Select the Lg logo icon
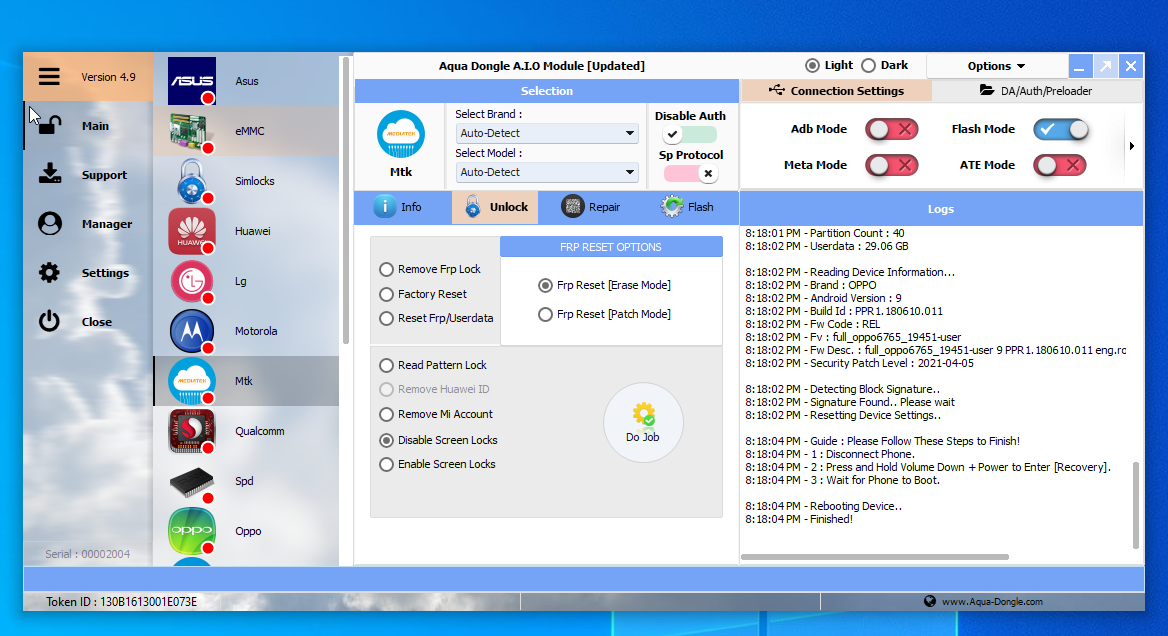The image size is (1168, 636). point(191,281)
